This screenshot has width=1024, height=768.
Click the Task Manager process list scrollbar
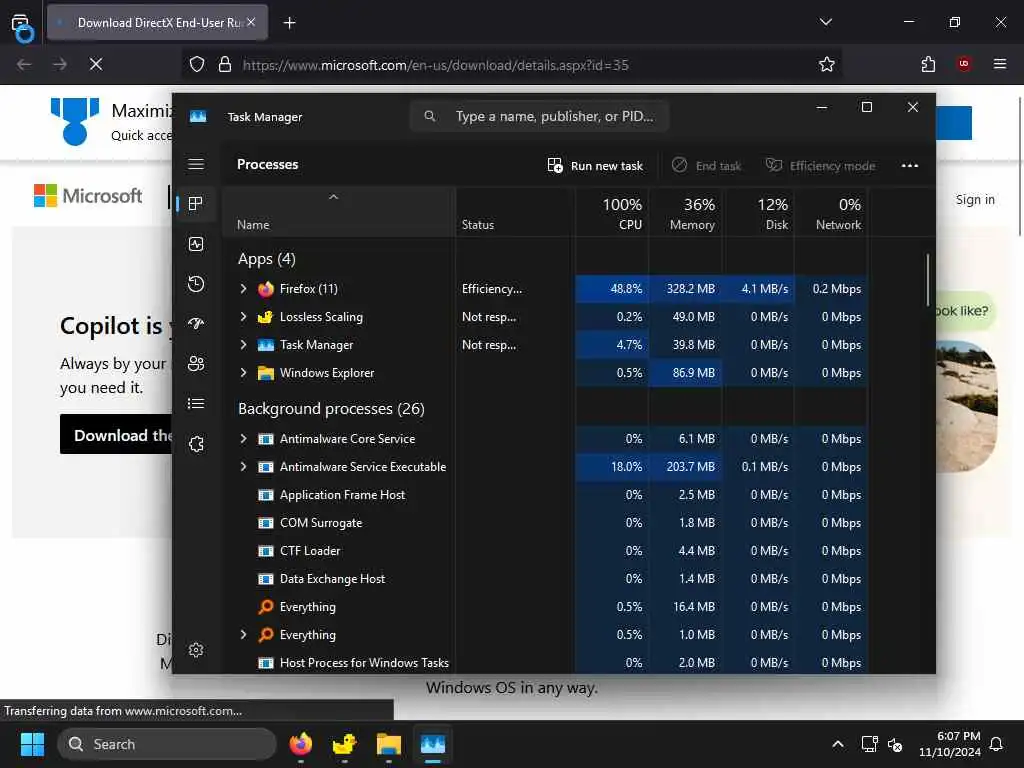927,280
